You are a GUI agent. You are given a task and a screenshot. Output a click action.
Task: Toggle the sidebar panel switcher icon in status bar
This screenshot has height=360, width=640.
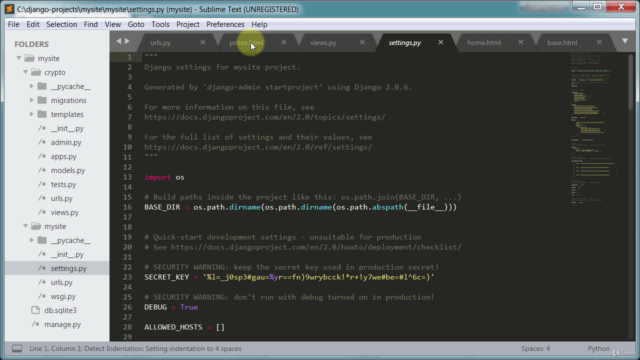click(x=17, y=349)
